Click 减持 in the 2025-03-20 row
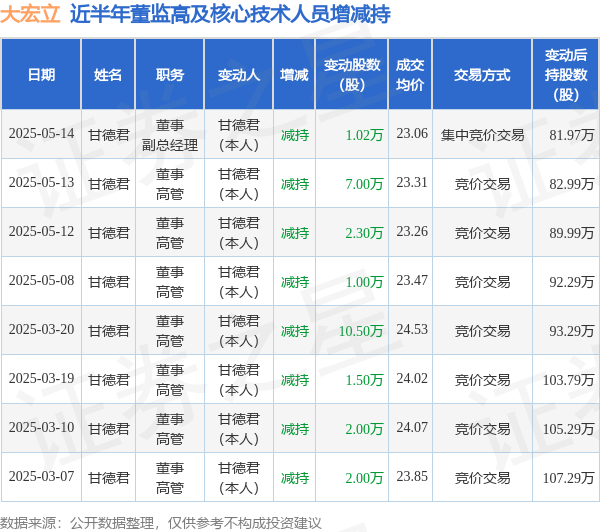The width and height of the screenshot is (600, 532). 295,331
